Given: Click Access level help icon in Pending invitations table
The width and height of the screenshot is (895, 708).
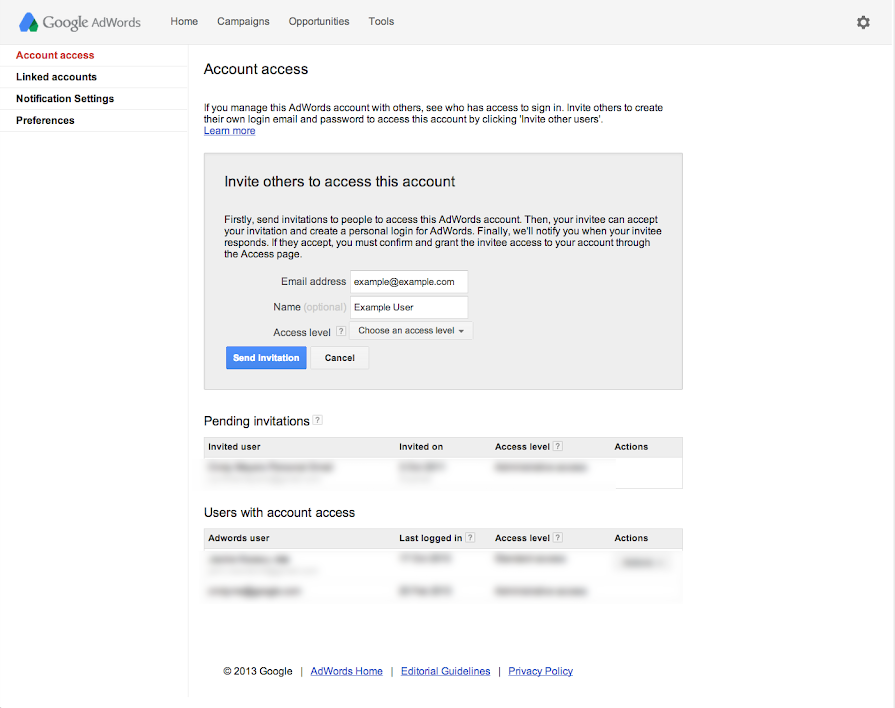Looking at the screenshot, I should (558, 447).
